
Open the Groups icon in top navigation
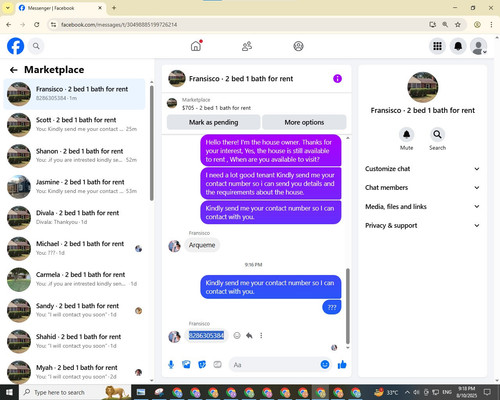(x=298, y=46)
